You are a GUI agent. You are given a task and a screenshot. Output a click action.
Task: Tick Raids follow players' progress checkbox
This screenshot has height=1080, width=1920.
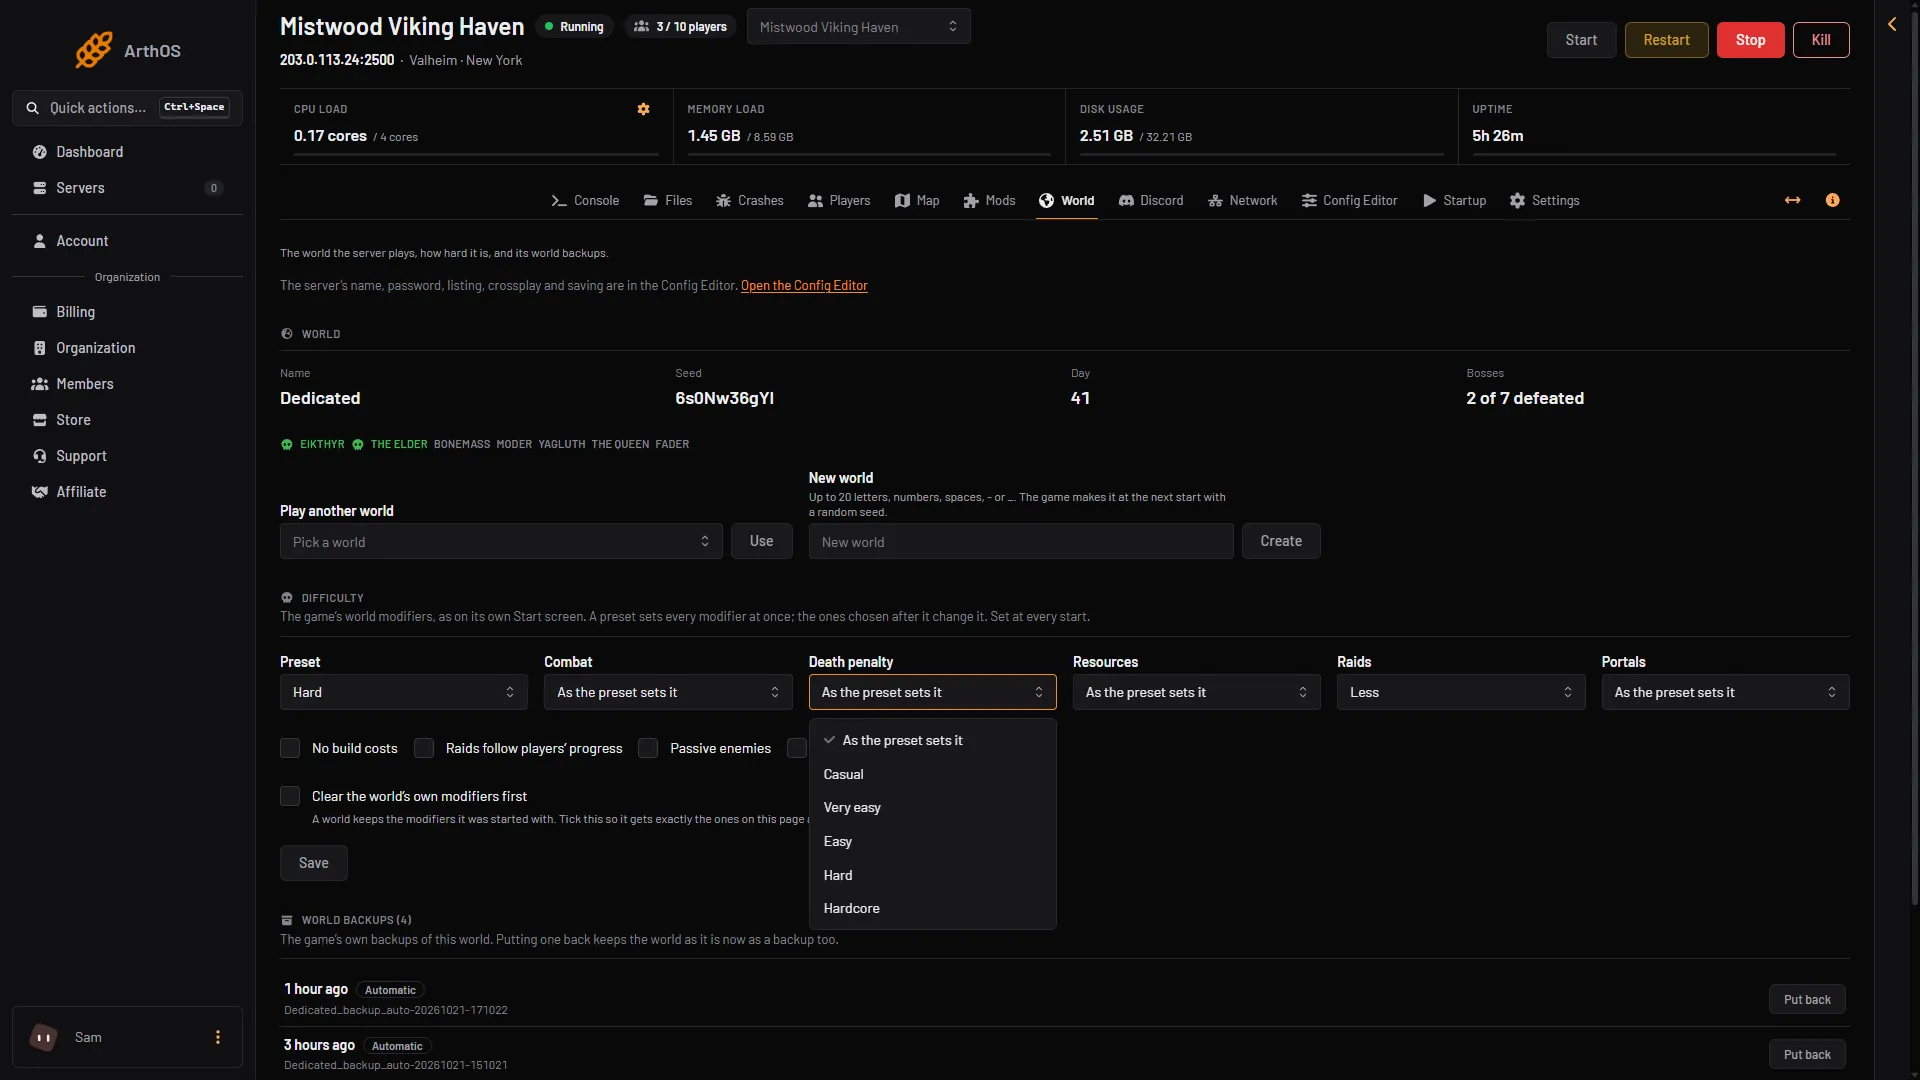pyautogui.click(x=424, y=748)
